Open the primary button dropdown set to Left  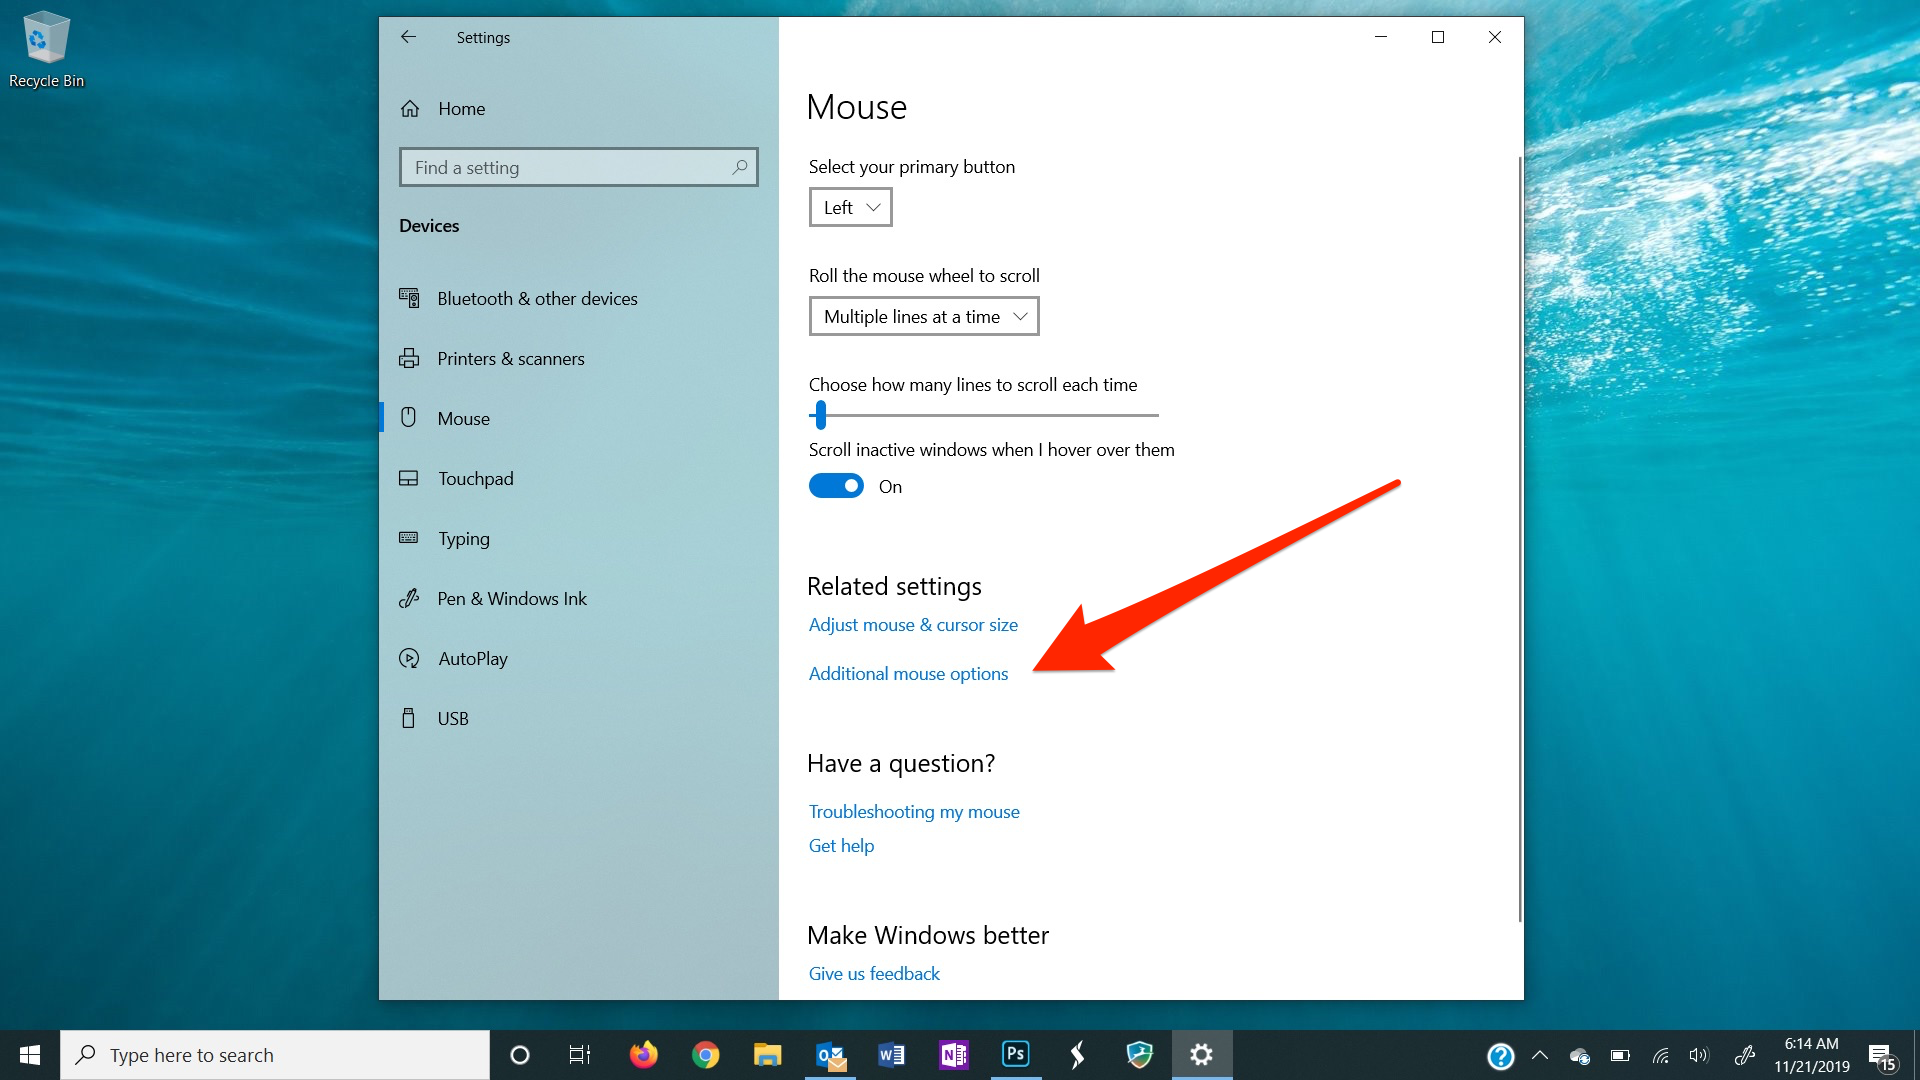850,207
